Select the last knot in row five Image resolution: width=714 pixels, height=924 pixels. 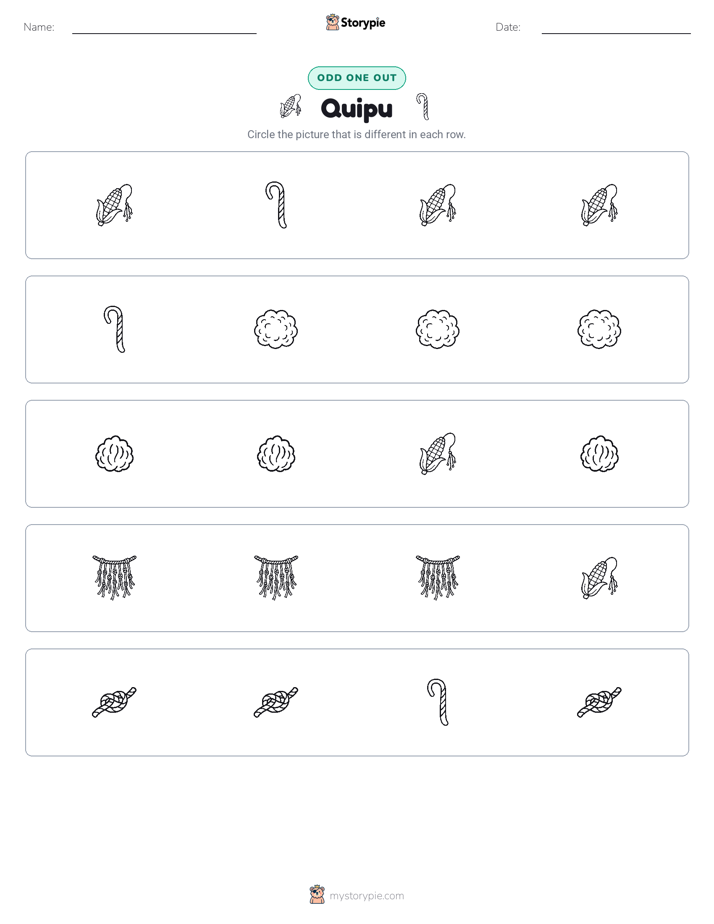[x=599, y=702]
